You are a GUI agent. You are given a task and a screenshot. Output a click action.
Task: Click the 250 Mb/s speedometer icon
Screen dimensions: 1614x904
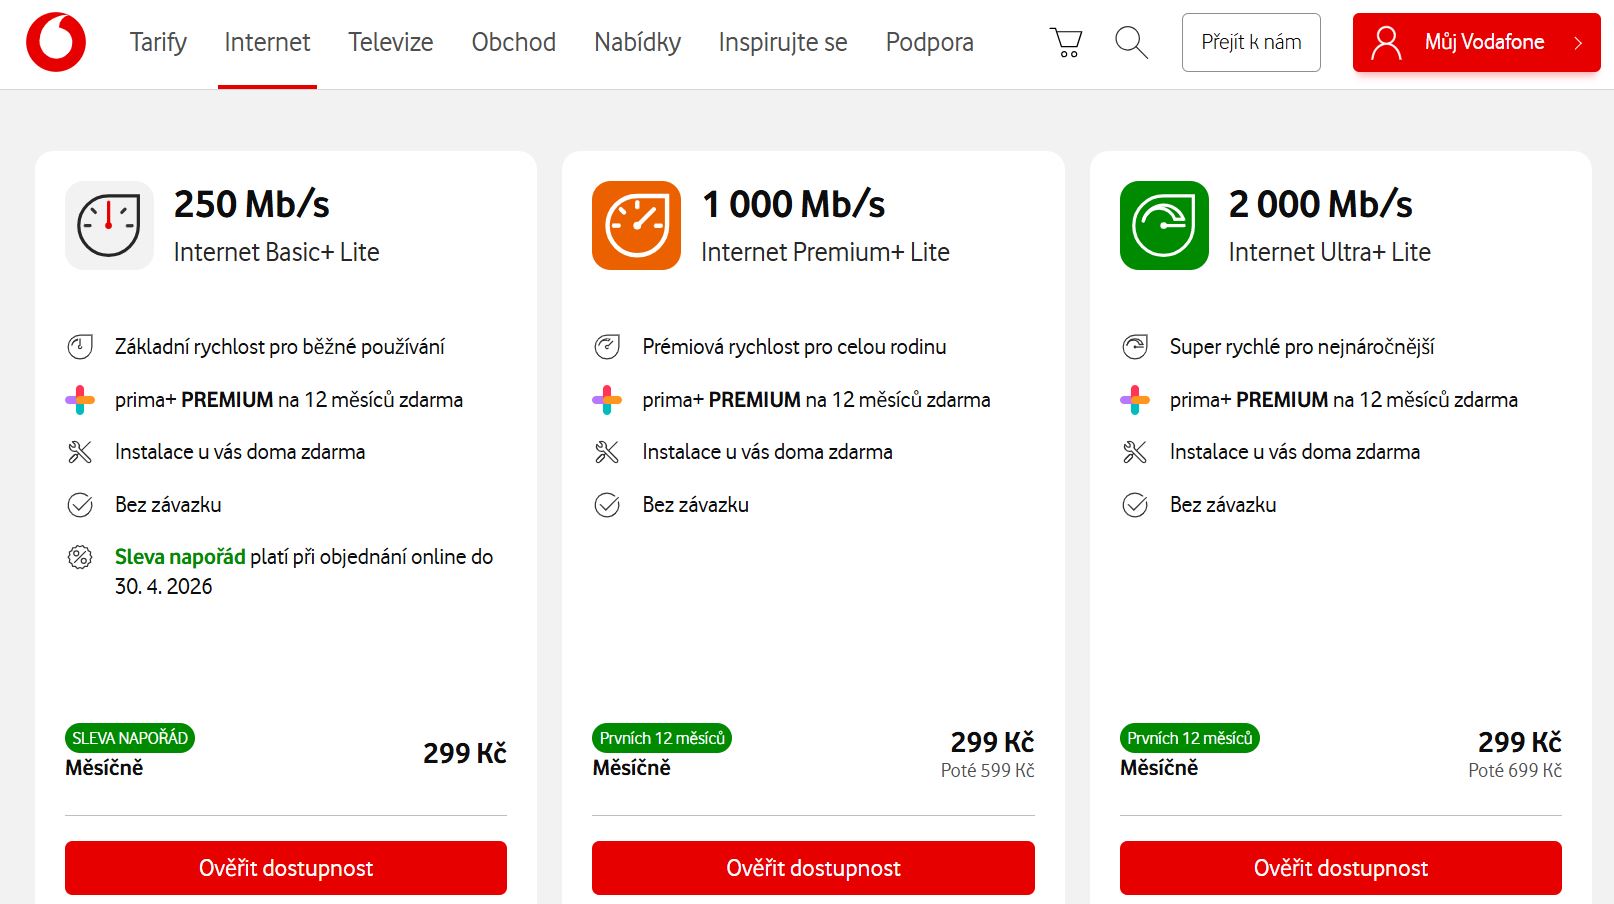109,225
